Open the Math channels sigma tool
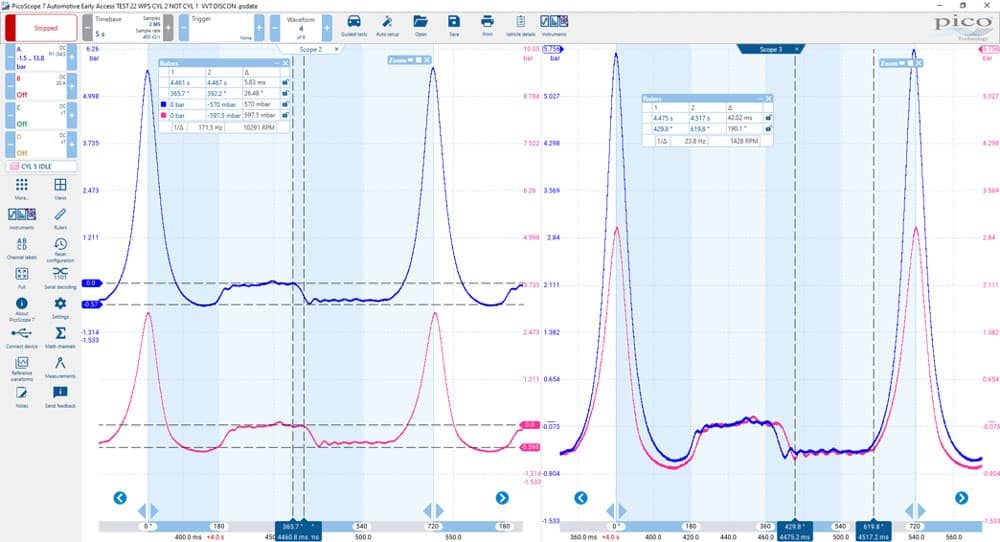The image size is (1000, 542). [x=60, y=337]
